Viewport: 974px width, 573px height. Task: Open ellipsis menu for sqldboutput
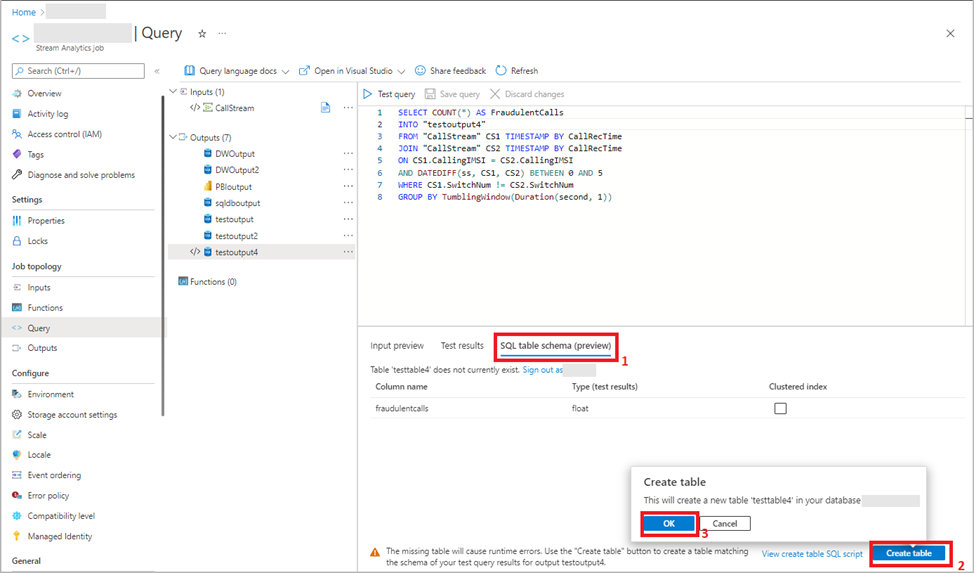pos(348,203)
